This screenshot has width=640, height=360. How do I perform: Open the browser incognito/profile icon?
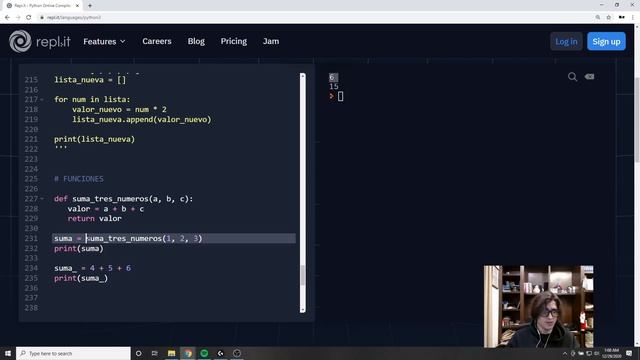click(622, 18)
